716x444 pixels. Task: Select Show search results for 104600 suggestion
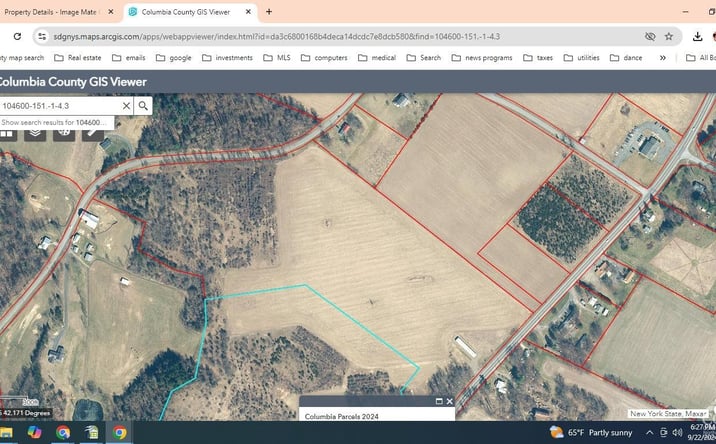57,122
